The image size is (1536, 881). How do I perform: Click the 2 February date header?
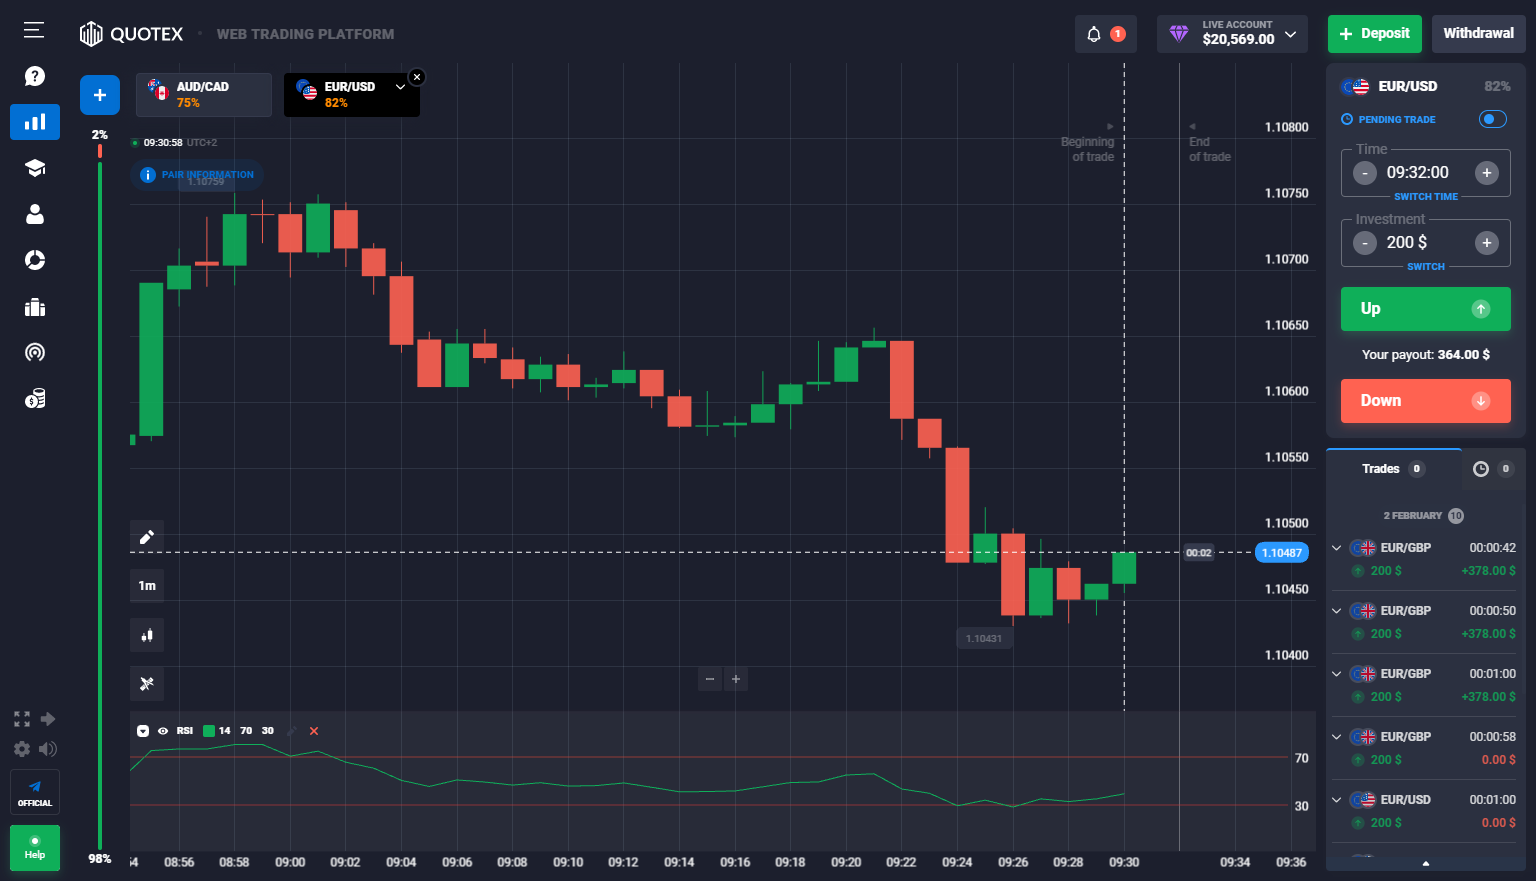click(x=1423, y=516)
